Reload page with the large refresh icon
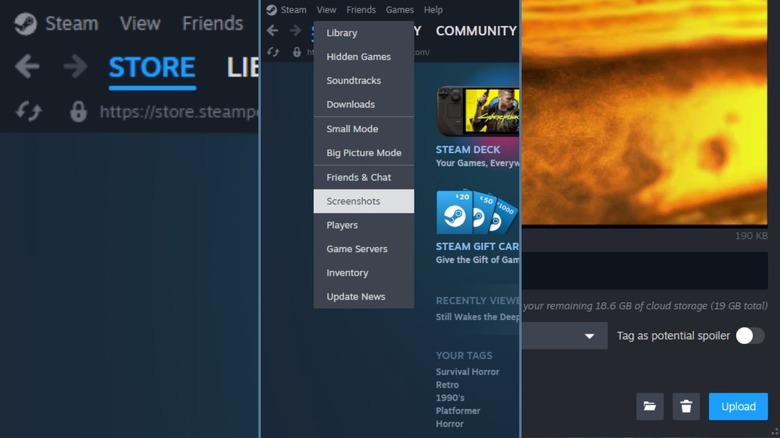 pyautogui.click(x=28, y=111)
